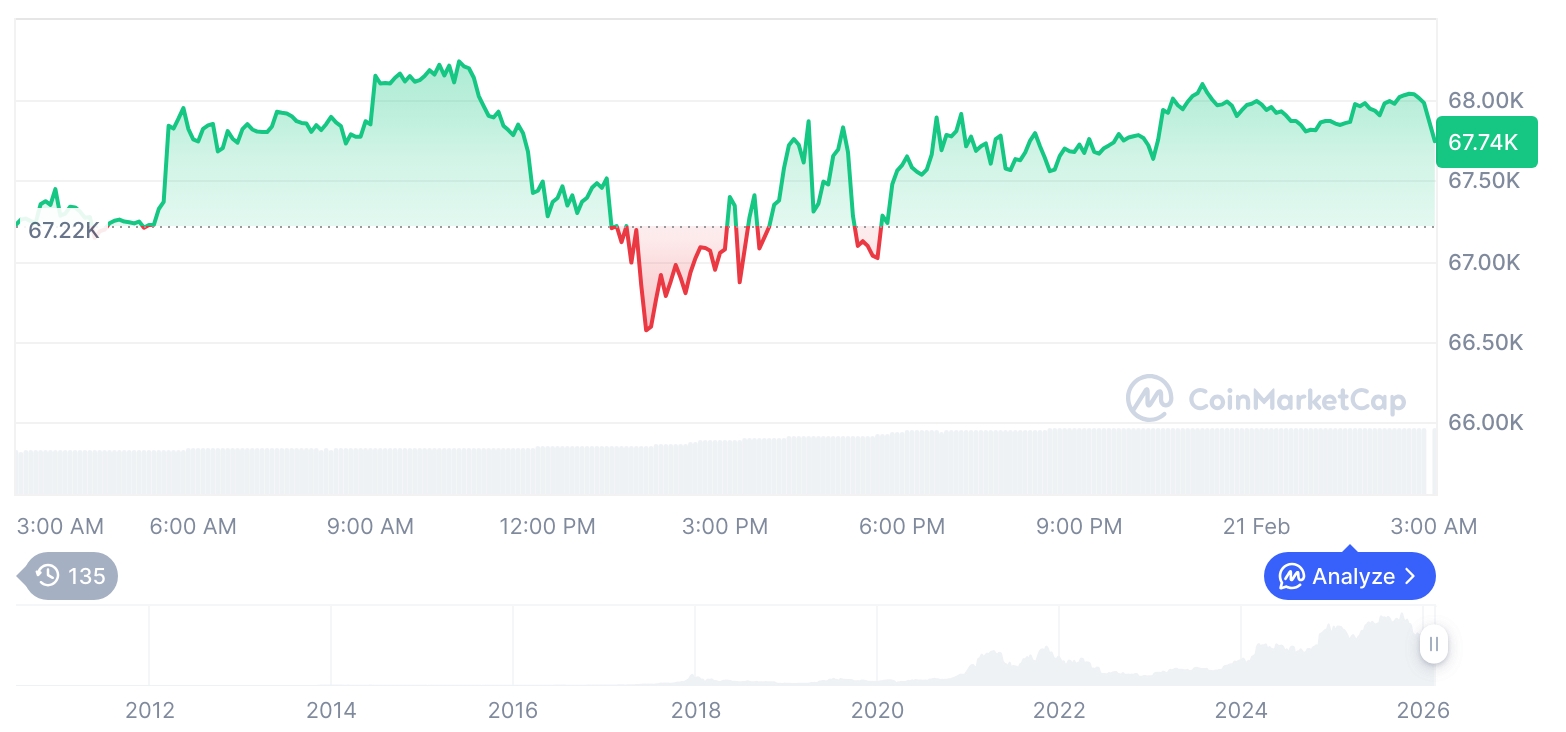Viewport: 1566px width, 732px height.
Task: Click the 21 Feb date label on the time axis
Action: [1256, 526]
